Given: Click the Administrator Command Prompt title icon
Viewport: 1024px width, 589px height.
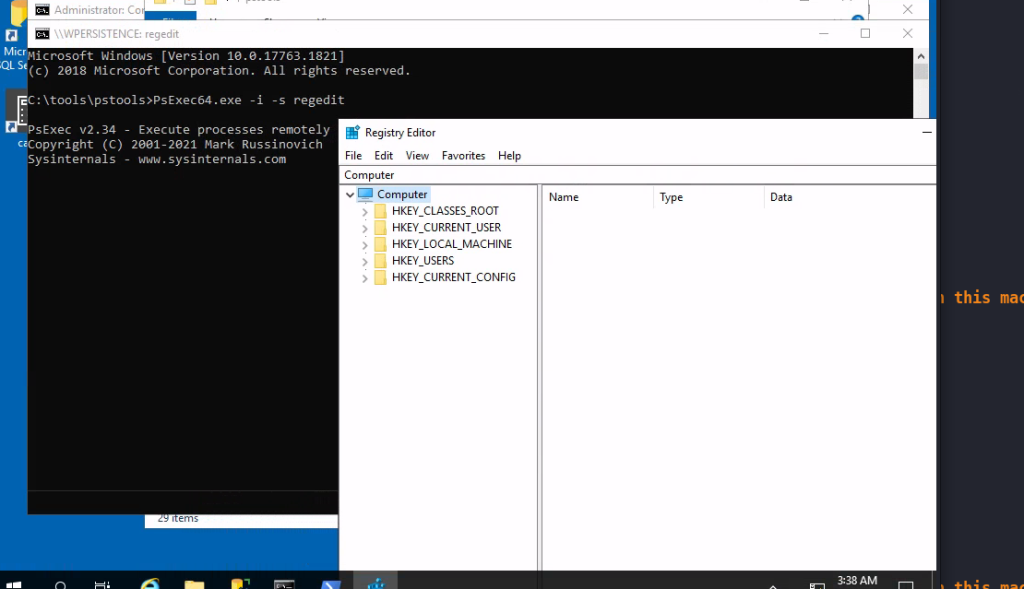Looking at the screenshot, I should tap(42, 10).
